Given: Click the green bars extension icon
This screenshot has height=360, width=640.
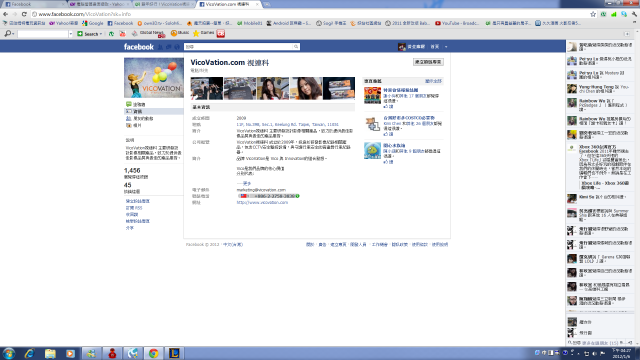Looking at the screenshot, I should [613, 14].
